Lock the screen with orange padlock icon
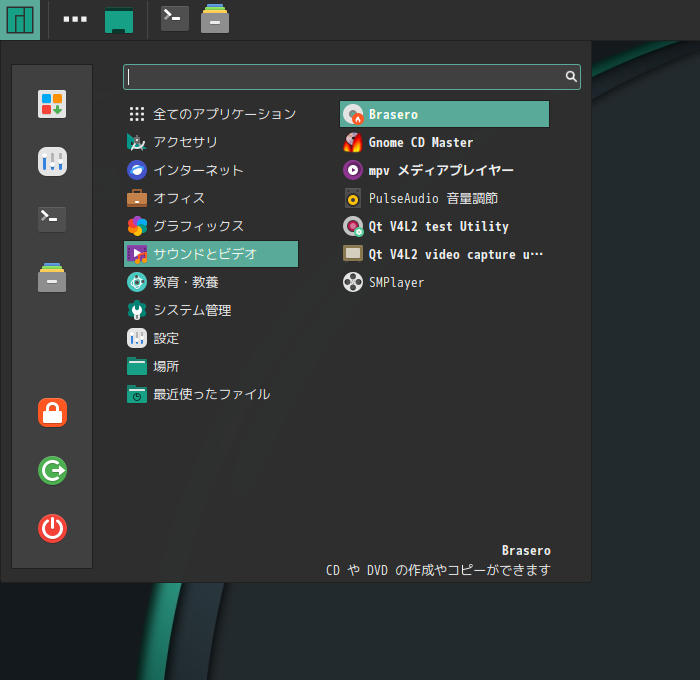 [52, 413]
